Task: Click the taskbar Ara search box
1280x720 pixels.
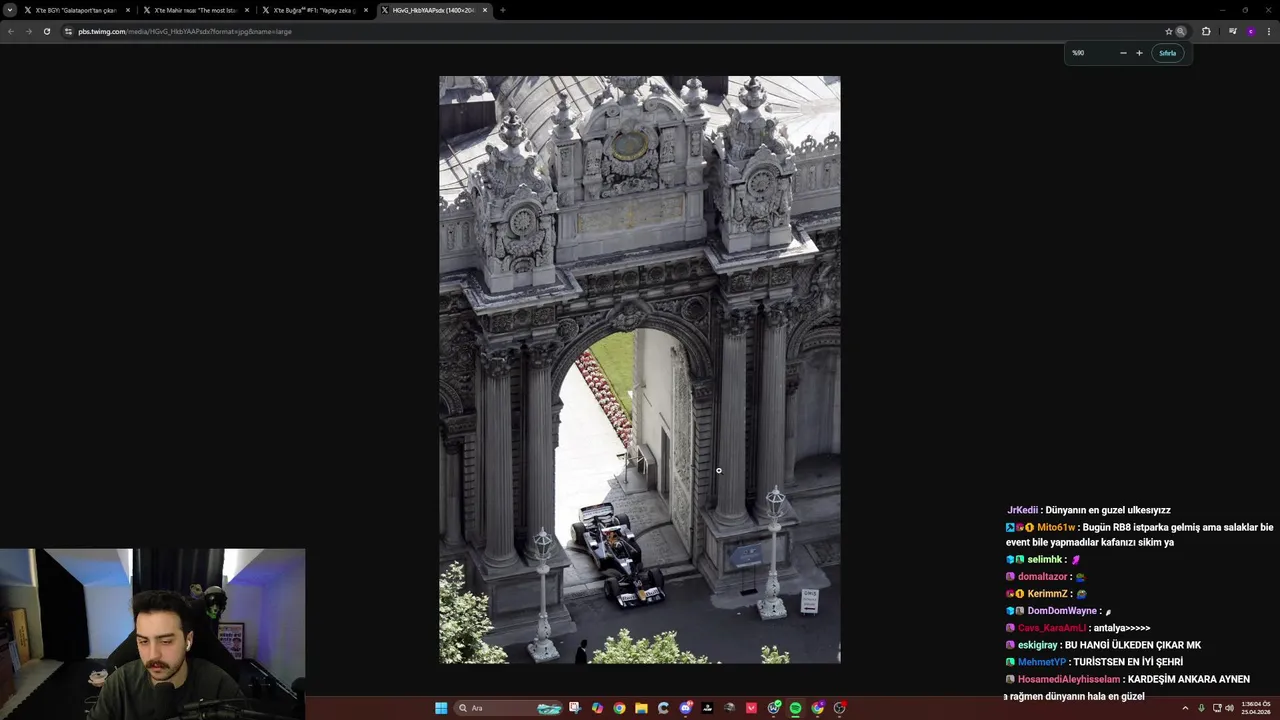Action: (x=508, y=708)
